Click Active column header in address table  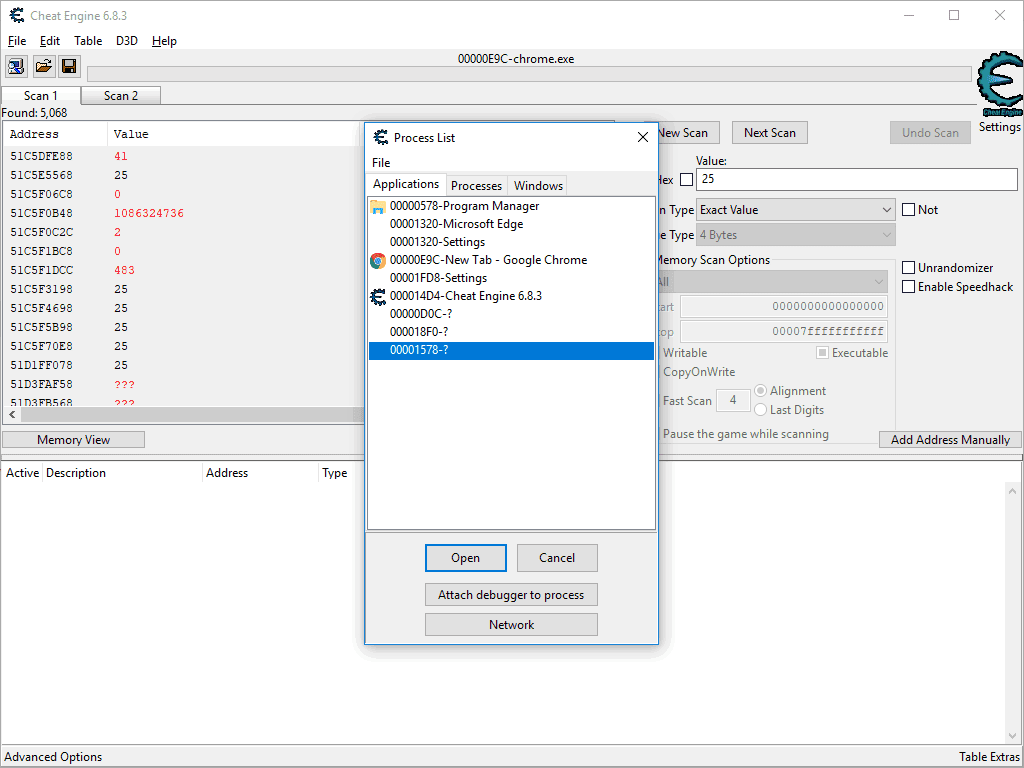[22, 473]
